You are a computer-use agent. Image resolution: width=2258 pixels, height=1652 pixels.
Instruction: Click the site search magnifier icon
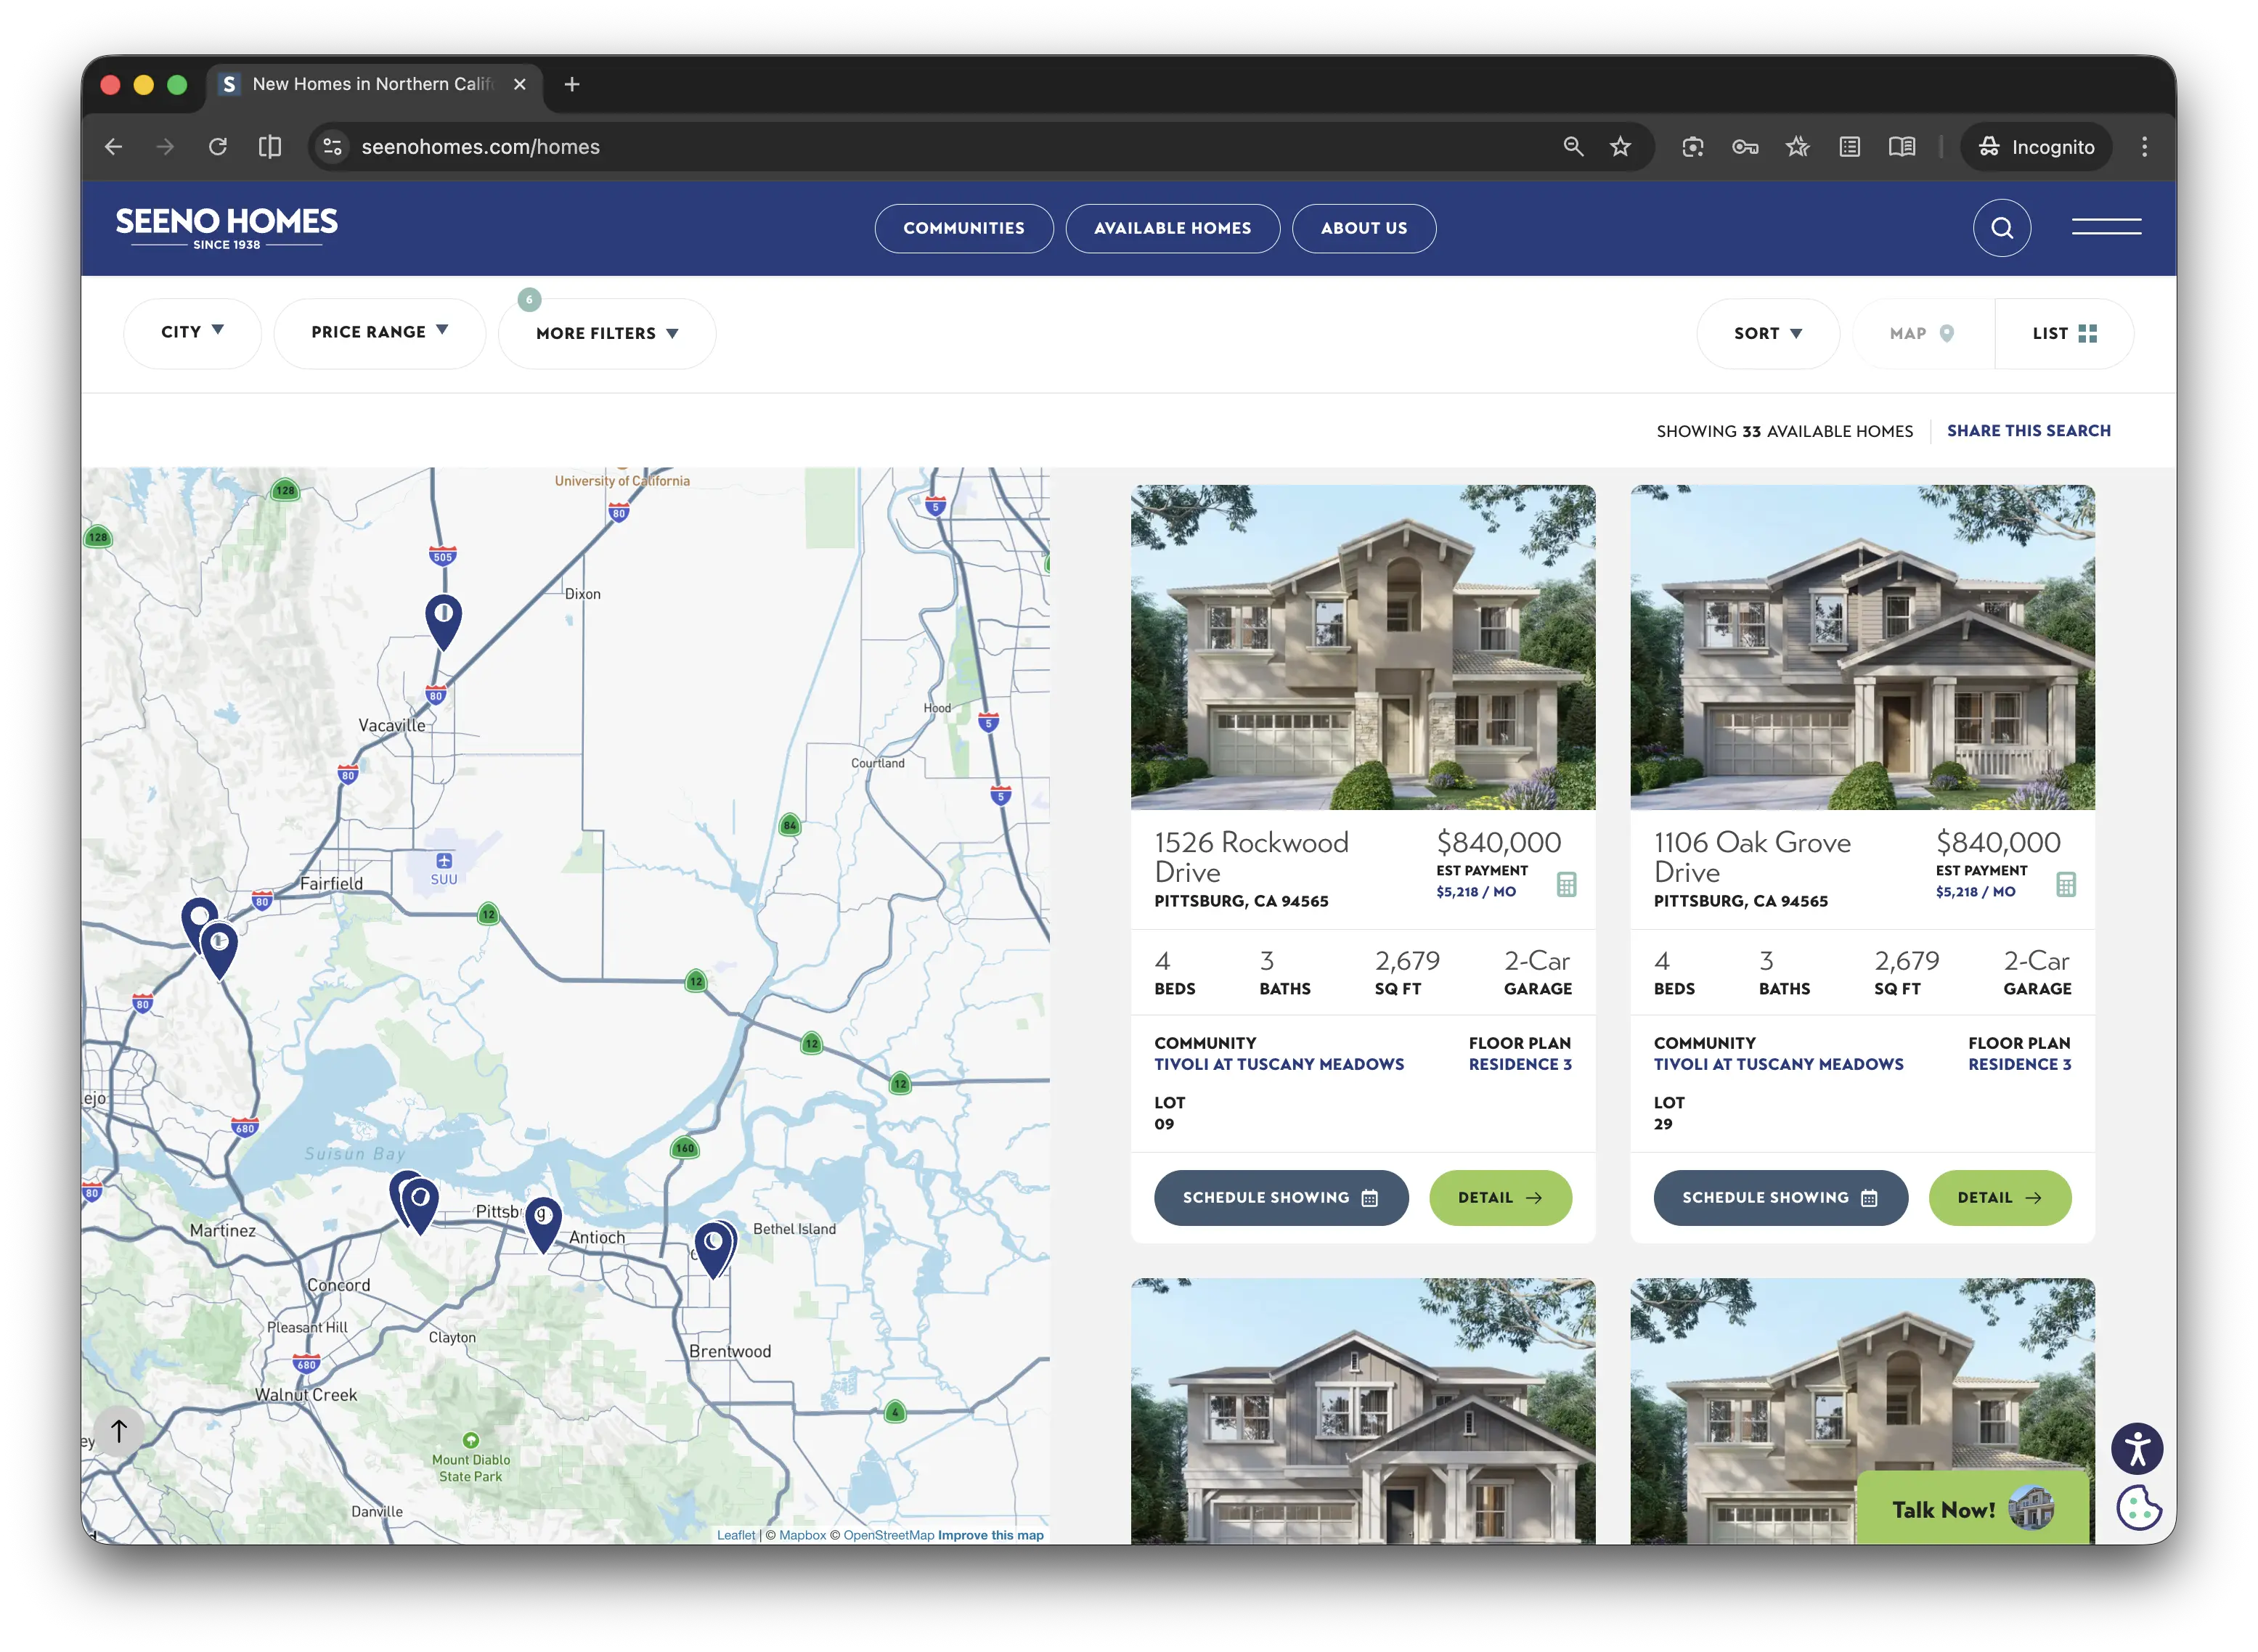point(2001,228)
